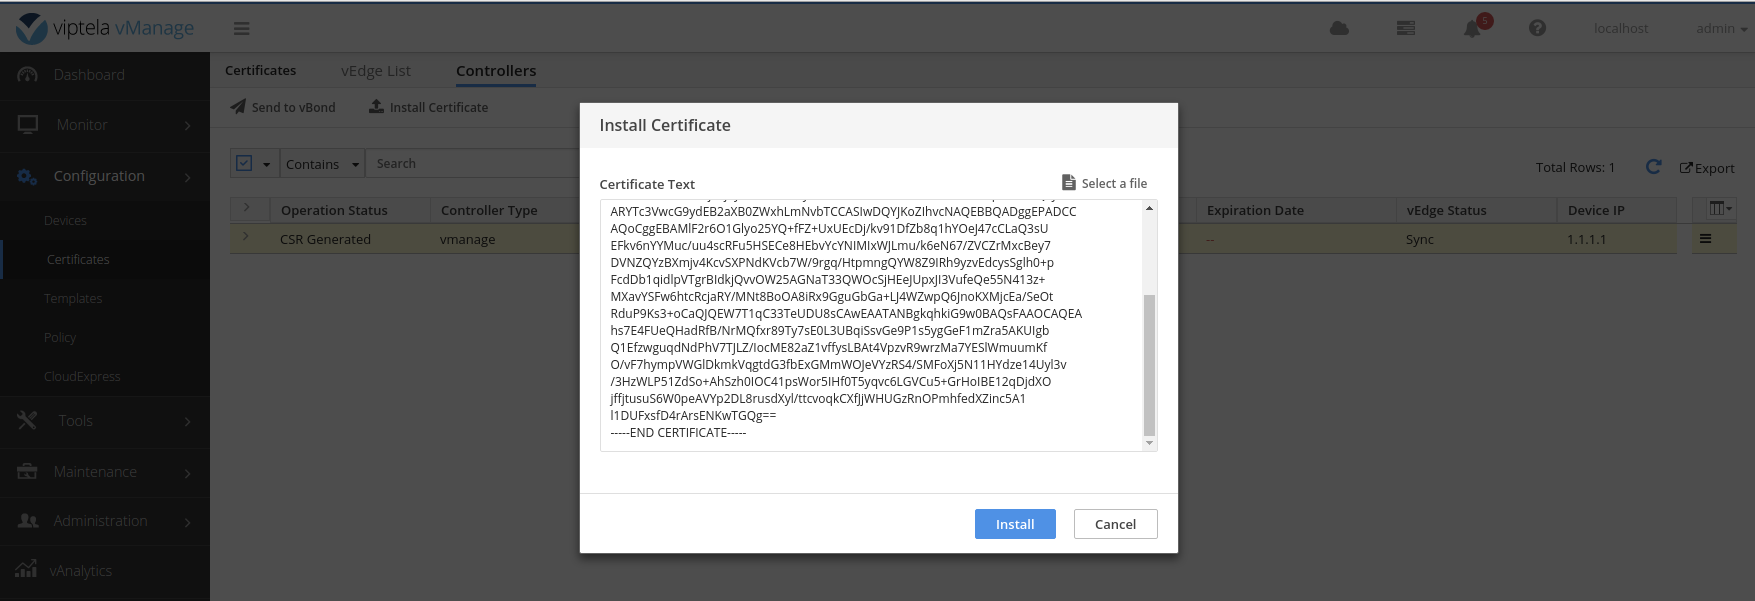This screenshot has height=601, width=1755.
Task: Expand the CSR Generated row
Action: pos(246,238)
